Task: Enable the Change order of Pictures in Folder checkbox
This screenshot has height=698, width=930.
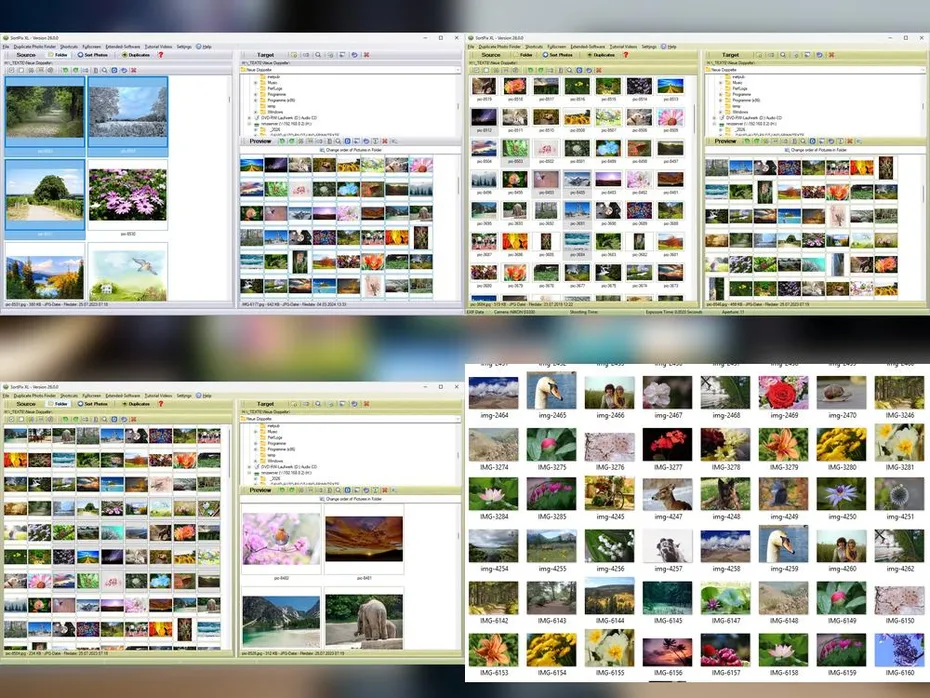Action: pos(321,150)
